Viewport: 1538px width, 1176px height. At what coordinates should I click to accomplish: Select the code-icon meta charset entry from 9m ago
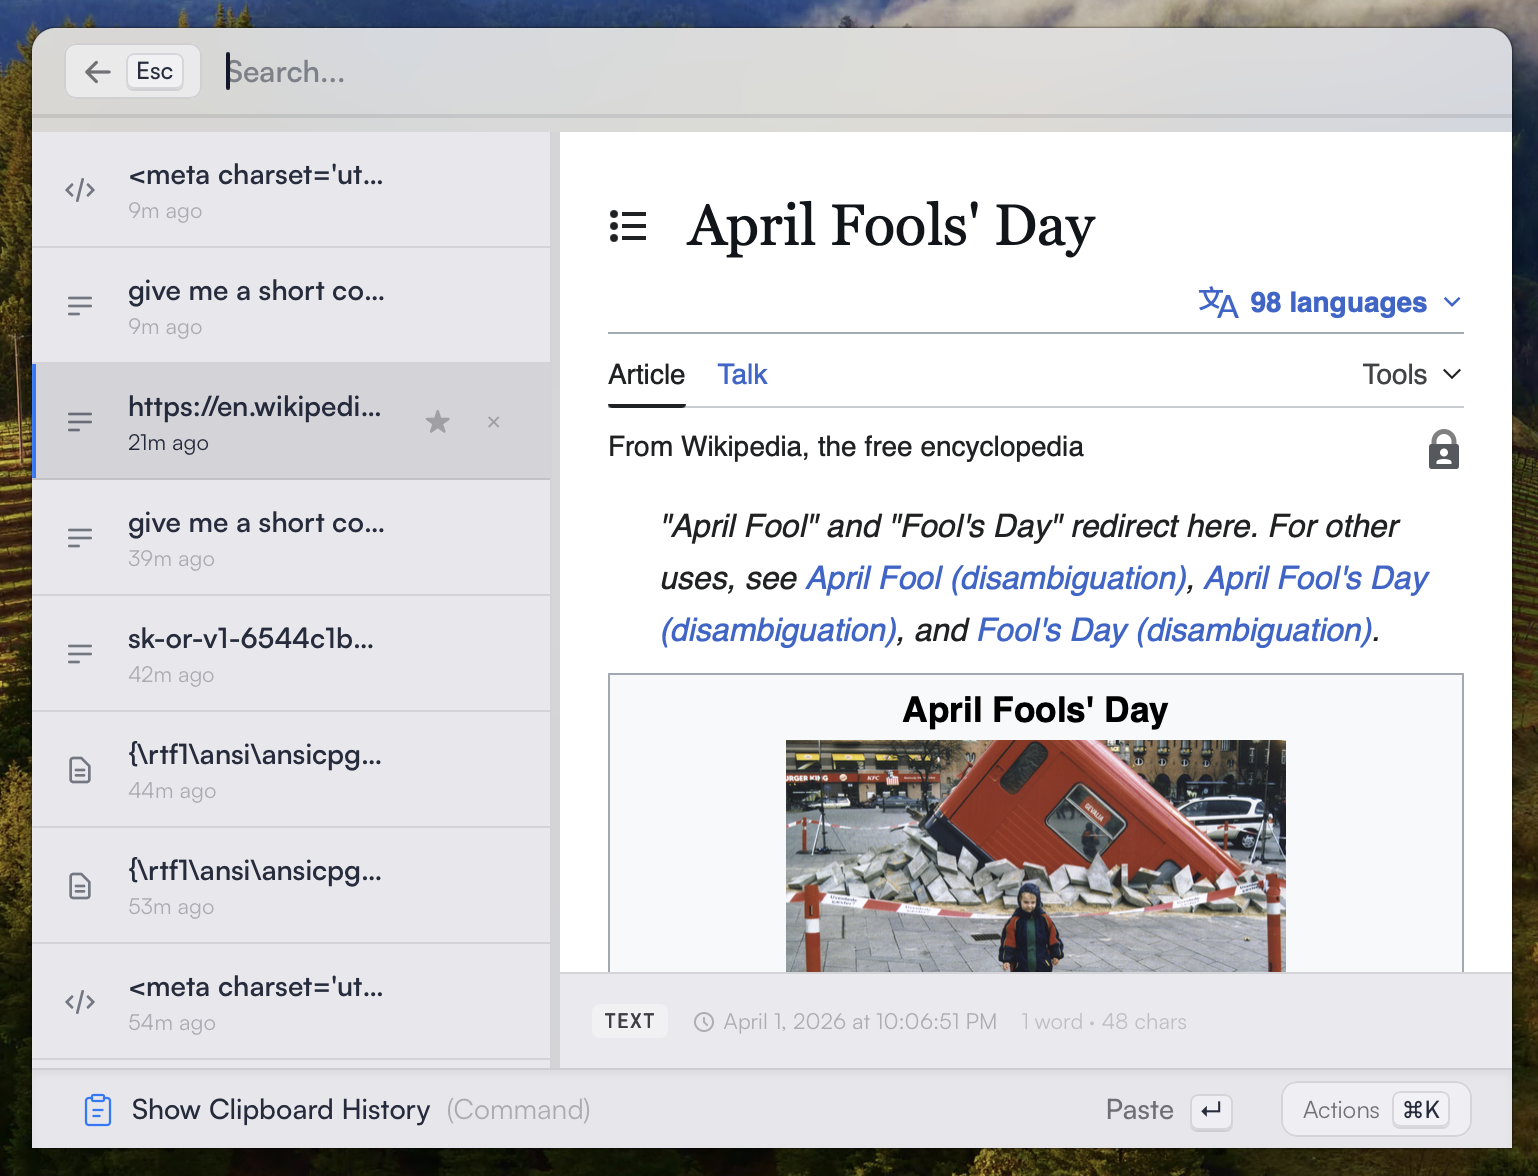[x=291, y=189]
